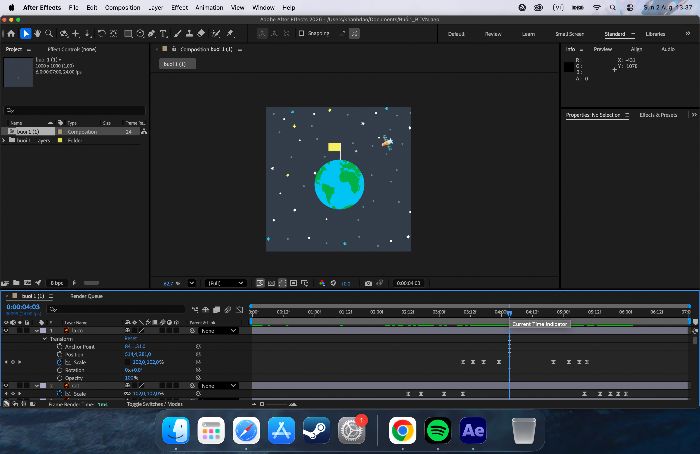Select the Roto Brush tool
This screenshot has width=700, height=454.
coord(217,33)
